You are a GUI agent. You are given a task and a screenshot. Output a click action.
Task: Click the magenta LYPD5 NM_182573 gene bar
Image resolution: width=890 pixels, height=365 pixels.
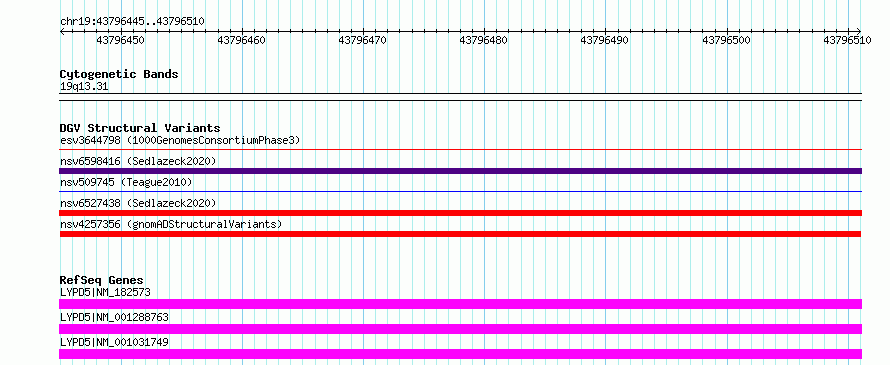pos(460,304)
